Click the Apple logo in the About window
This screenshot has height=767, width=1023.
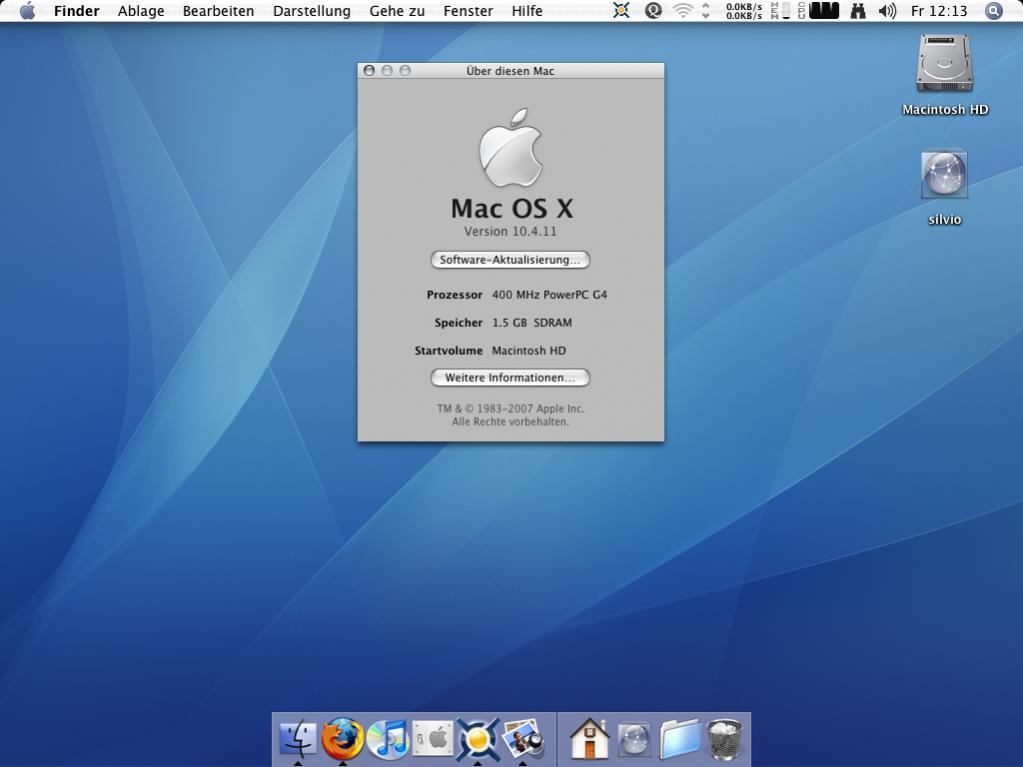tap(511, 149)
